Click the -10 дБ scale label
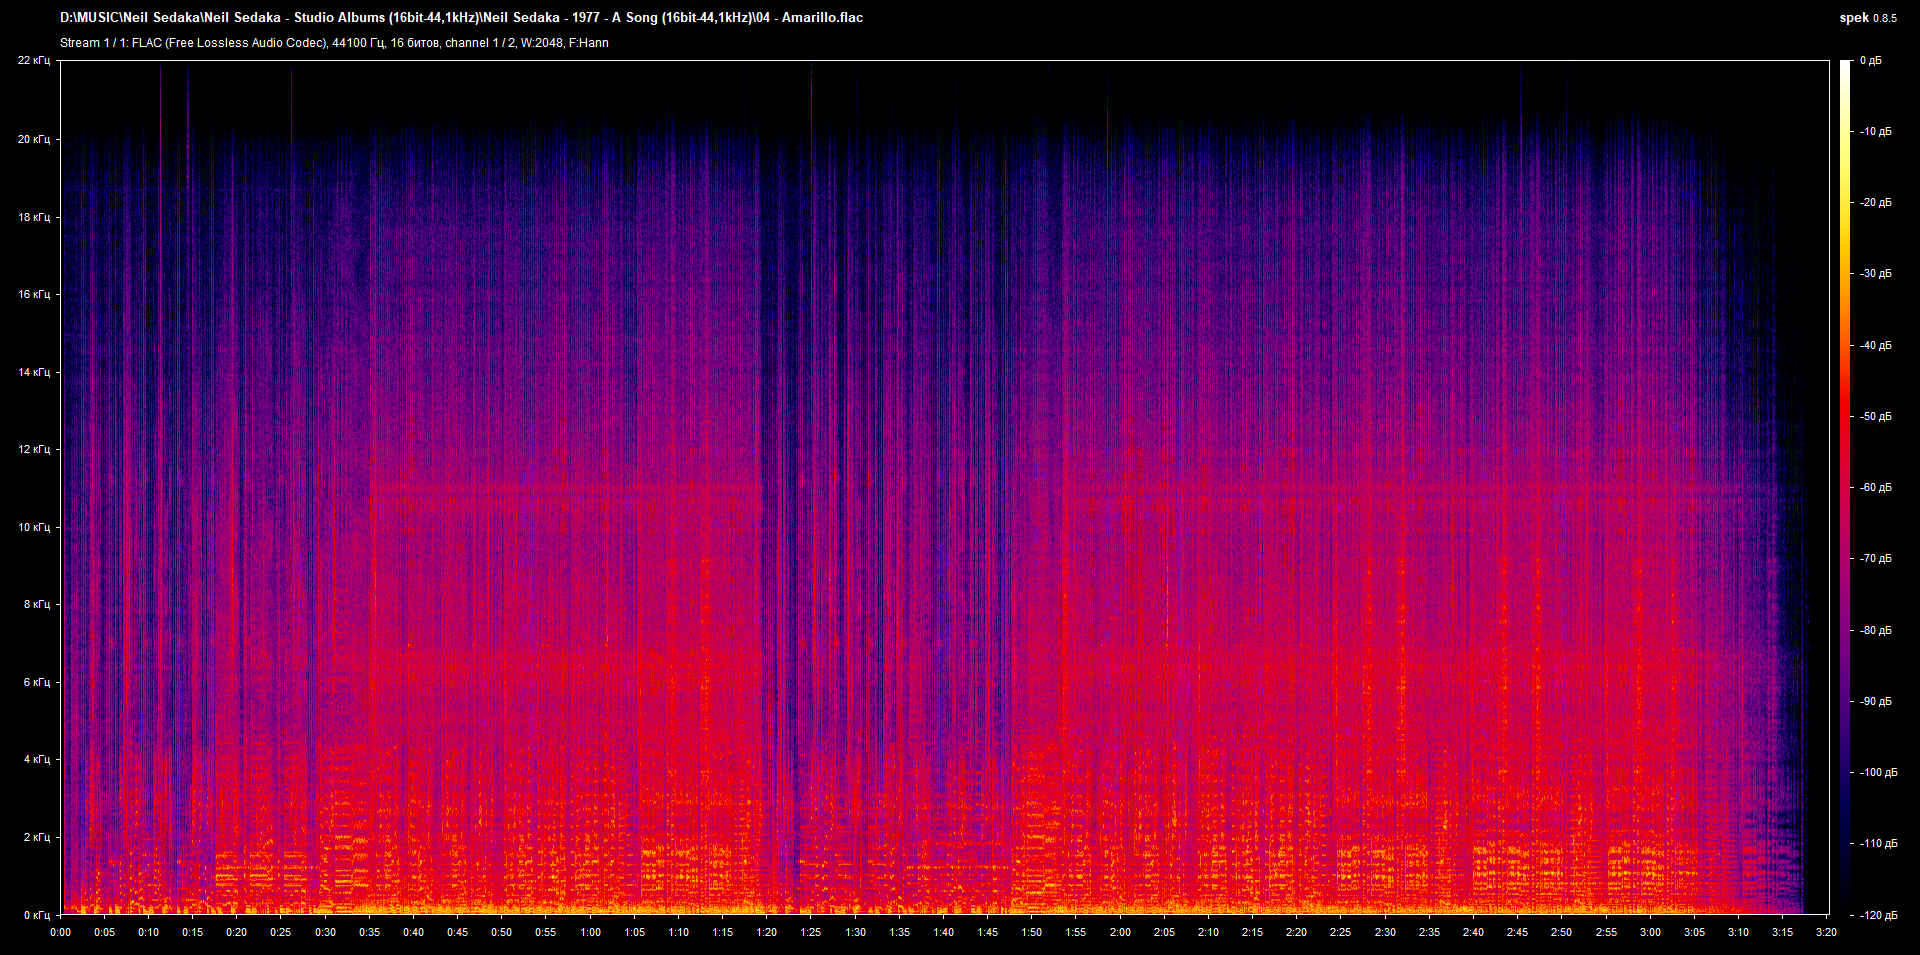Viewport: 1920px width, 955px height. coord(1875,131)
